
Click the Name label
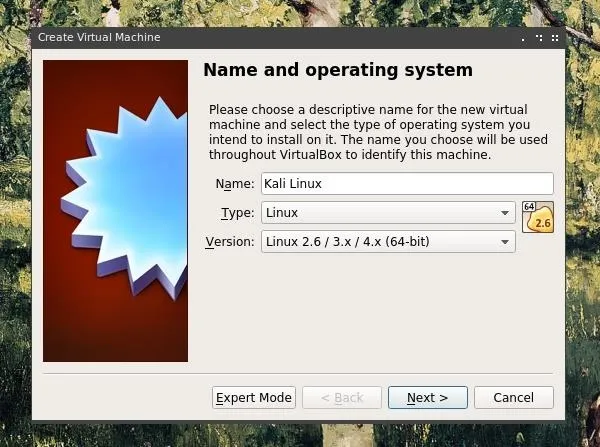pos(235,184)
